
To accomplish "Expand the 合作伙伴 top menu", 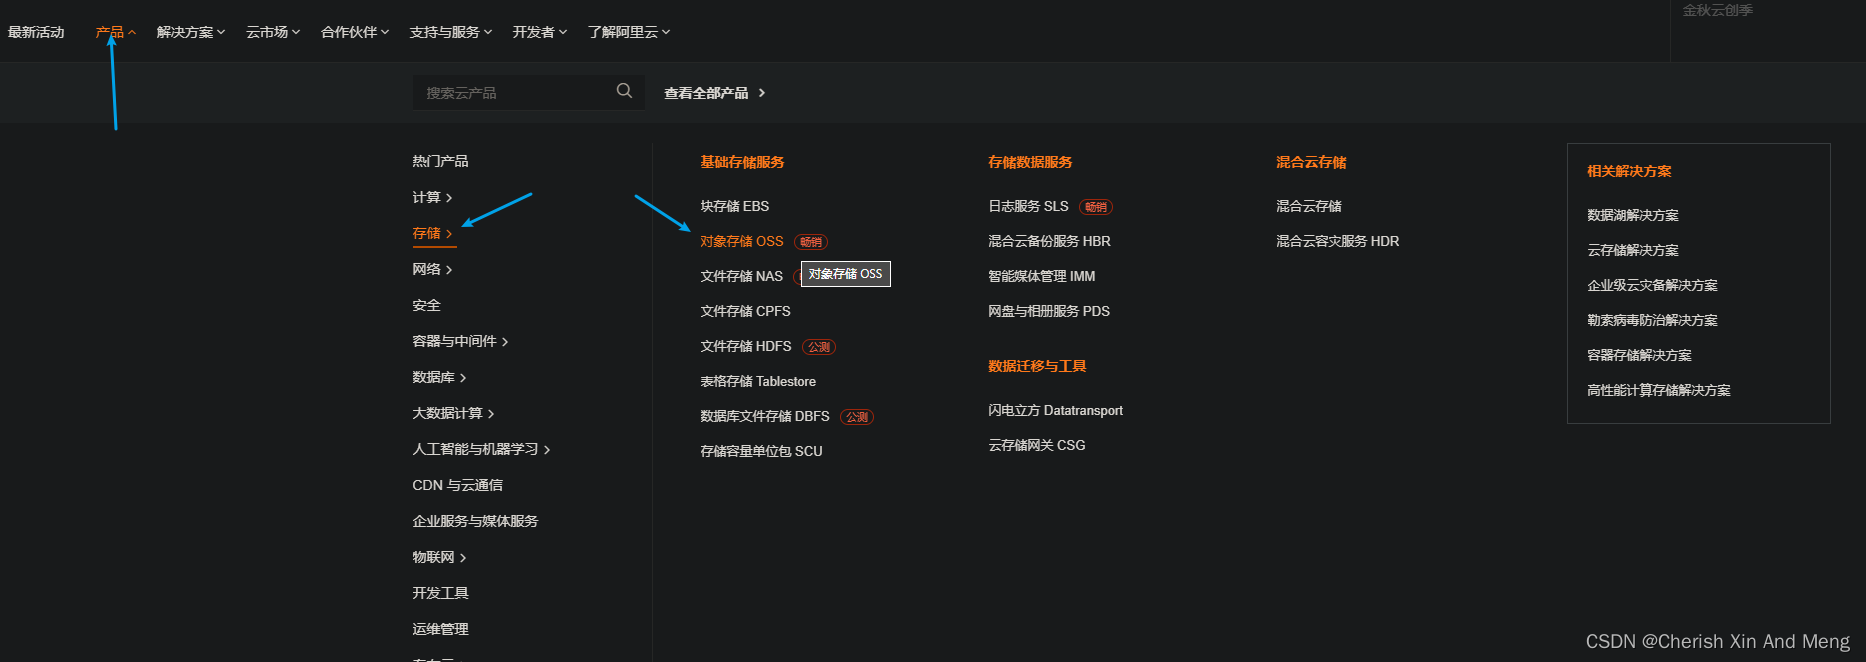I will tap(355, 32).
